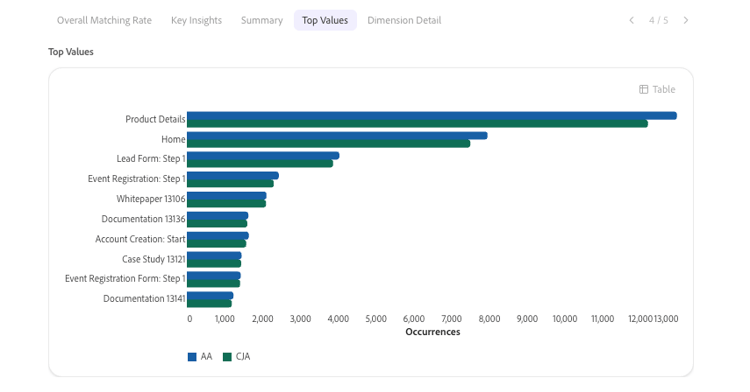Click the blue AA bar for Home

pos(337,136)
